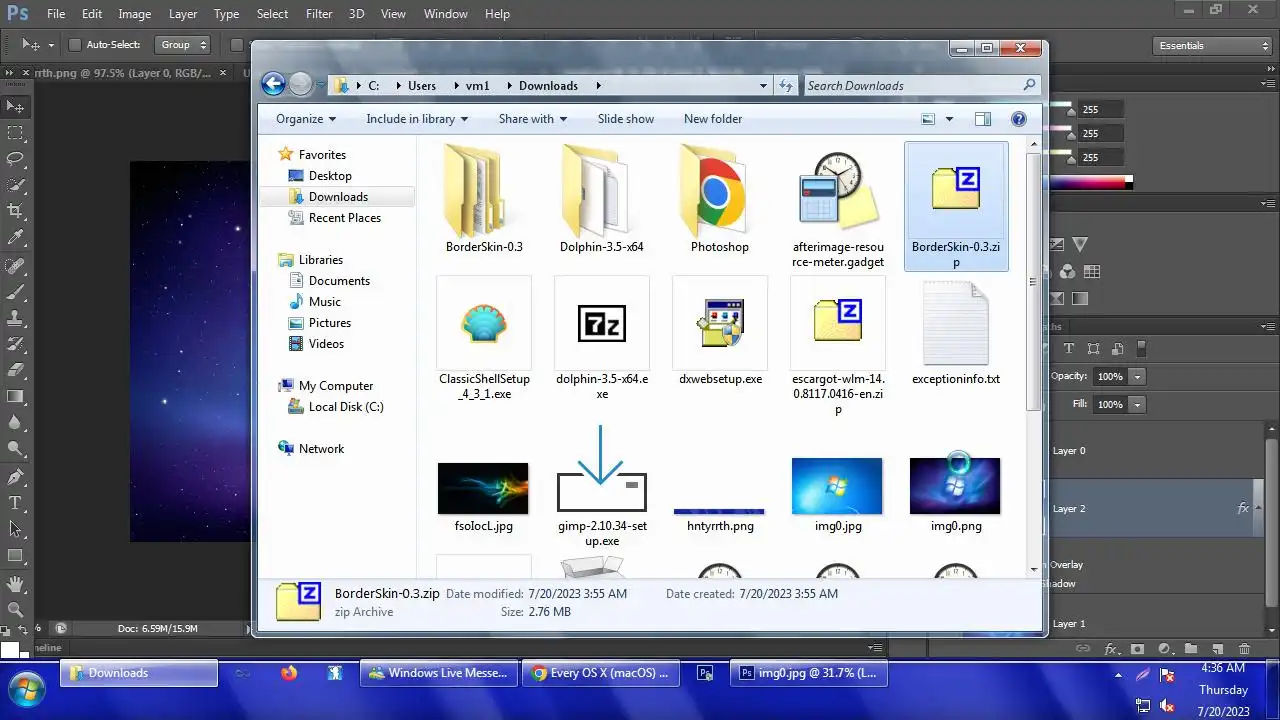Screen dimensions: 1280x720
Task: Open Windows Live Messenger taskbar button
Action: (440, 673)
